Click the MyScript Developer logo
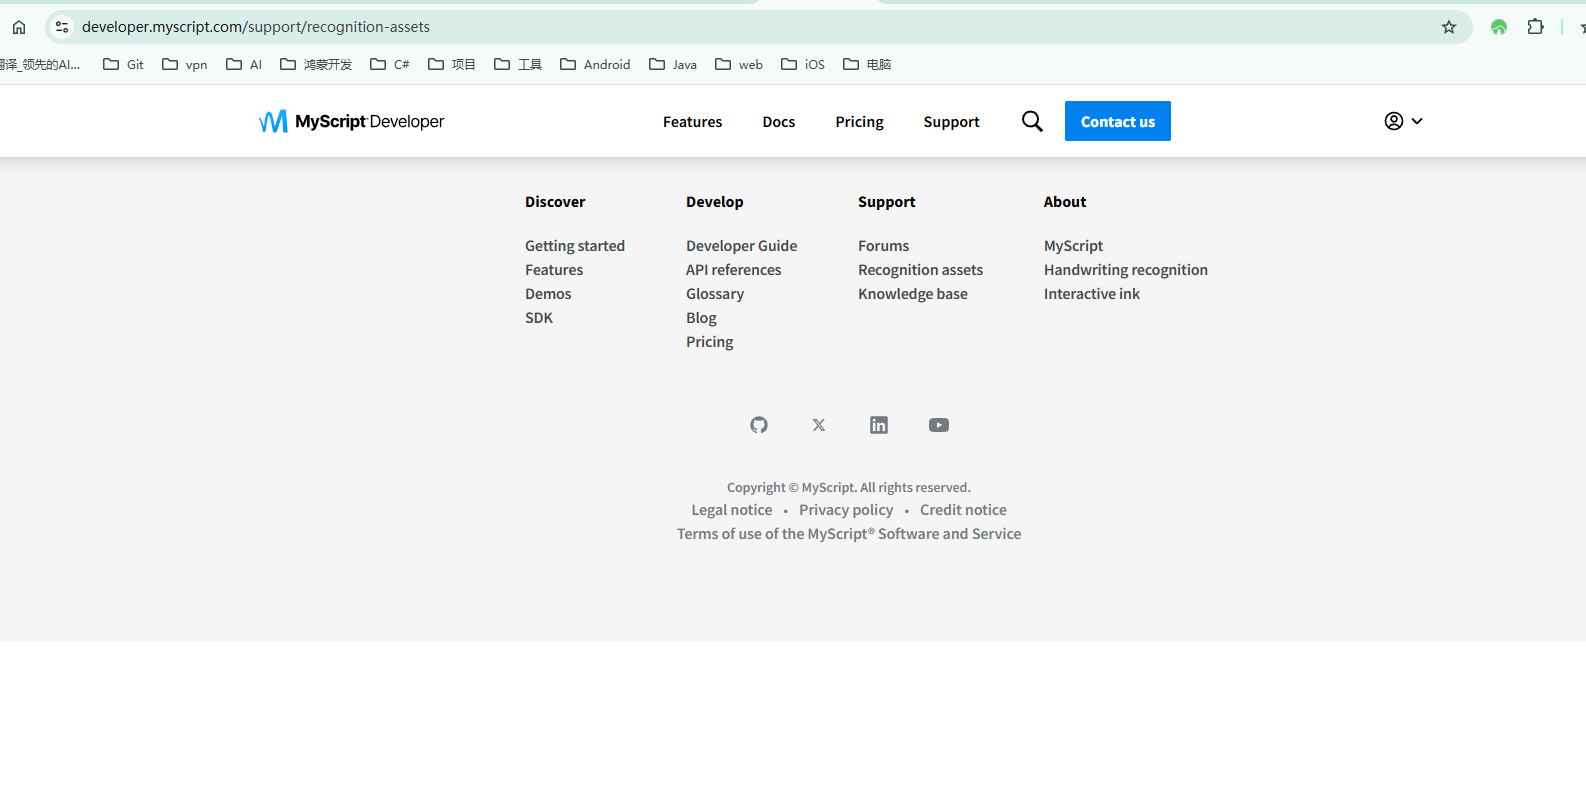 coord(351,121)
